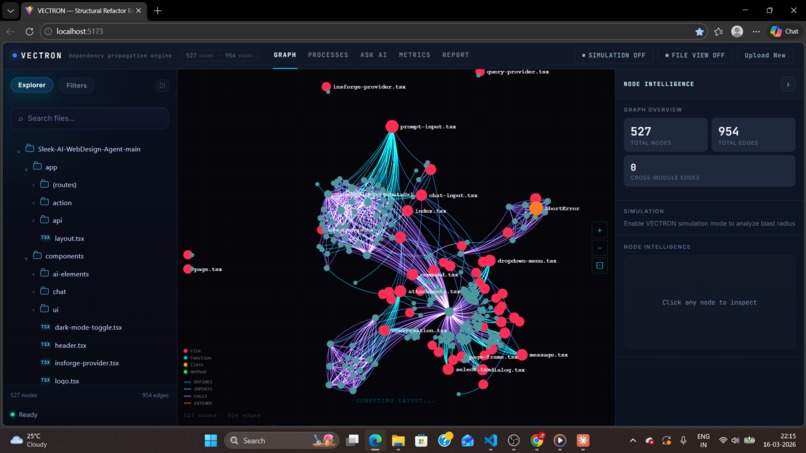This screenshot has height=453, width=806.
Task: Click the ai-elements folder icon
Action: (45, 274)
